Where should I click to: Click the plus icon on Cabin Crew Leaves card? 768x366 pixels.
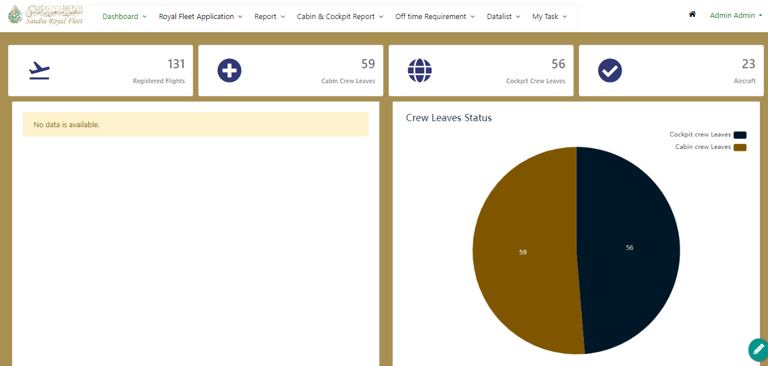229,71
